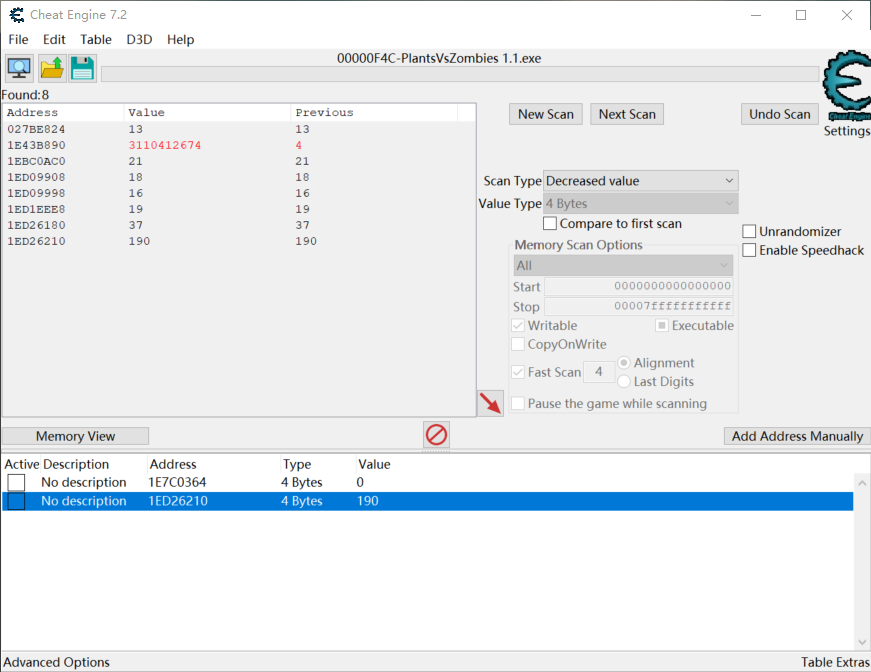Open the D3D menu
This screenshot has width=871, height=672.
coord(139,39)
